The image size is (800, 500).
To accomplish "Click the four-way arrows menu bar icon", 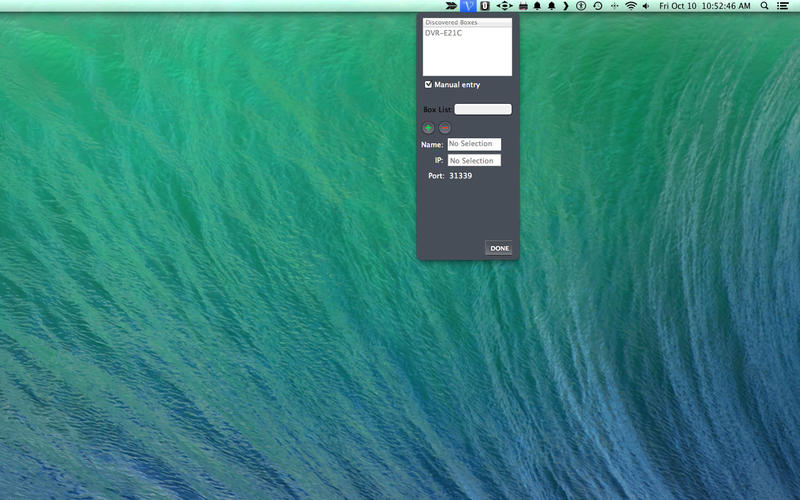I will 504,6.
